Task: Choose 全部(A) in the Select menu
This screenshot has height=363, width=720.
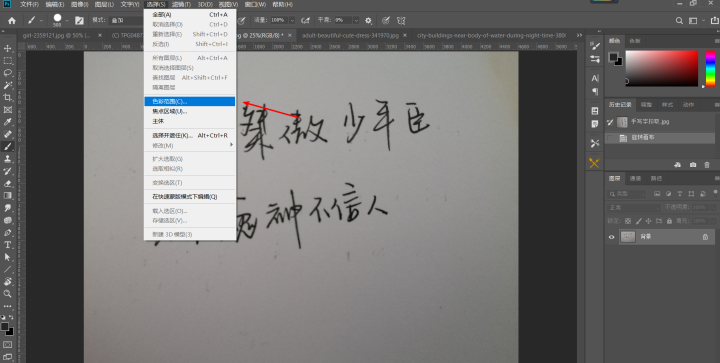Action: click(x=190, y=15)
